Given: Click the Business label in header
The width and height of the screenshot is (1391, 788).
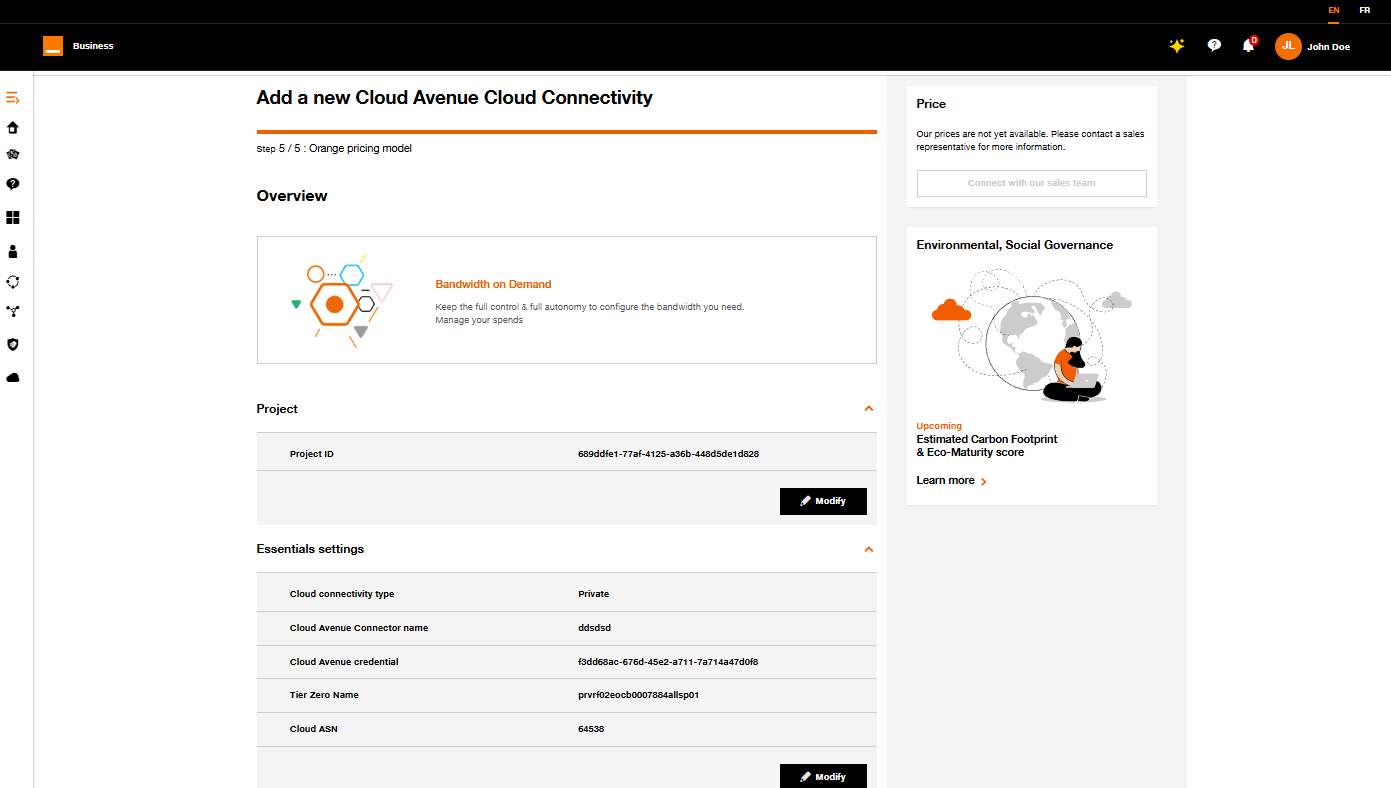Looking at the screenshot, I should click(x=93, y=46).
